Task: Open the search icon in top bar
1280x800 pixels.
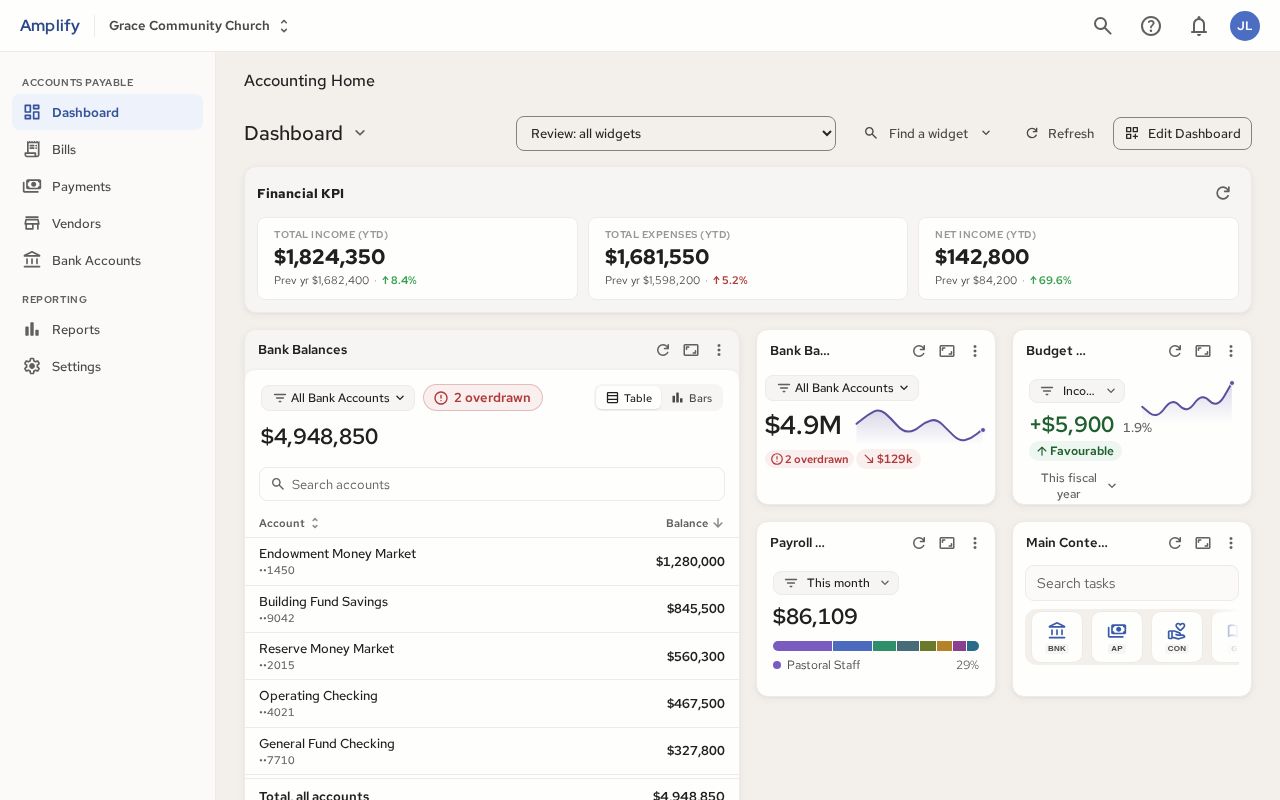Action: tap(1103, 26)
